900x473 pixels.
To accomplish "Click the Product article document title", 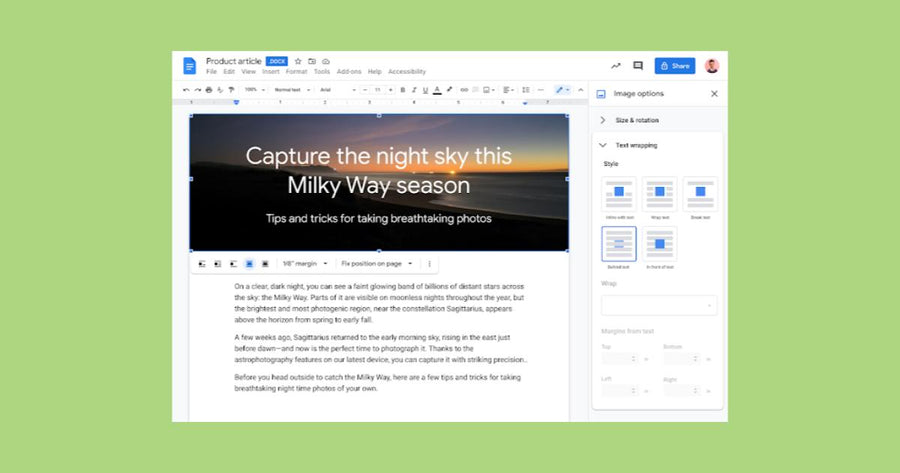I will (234, 61).
